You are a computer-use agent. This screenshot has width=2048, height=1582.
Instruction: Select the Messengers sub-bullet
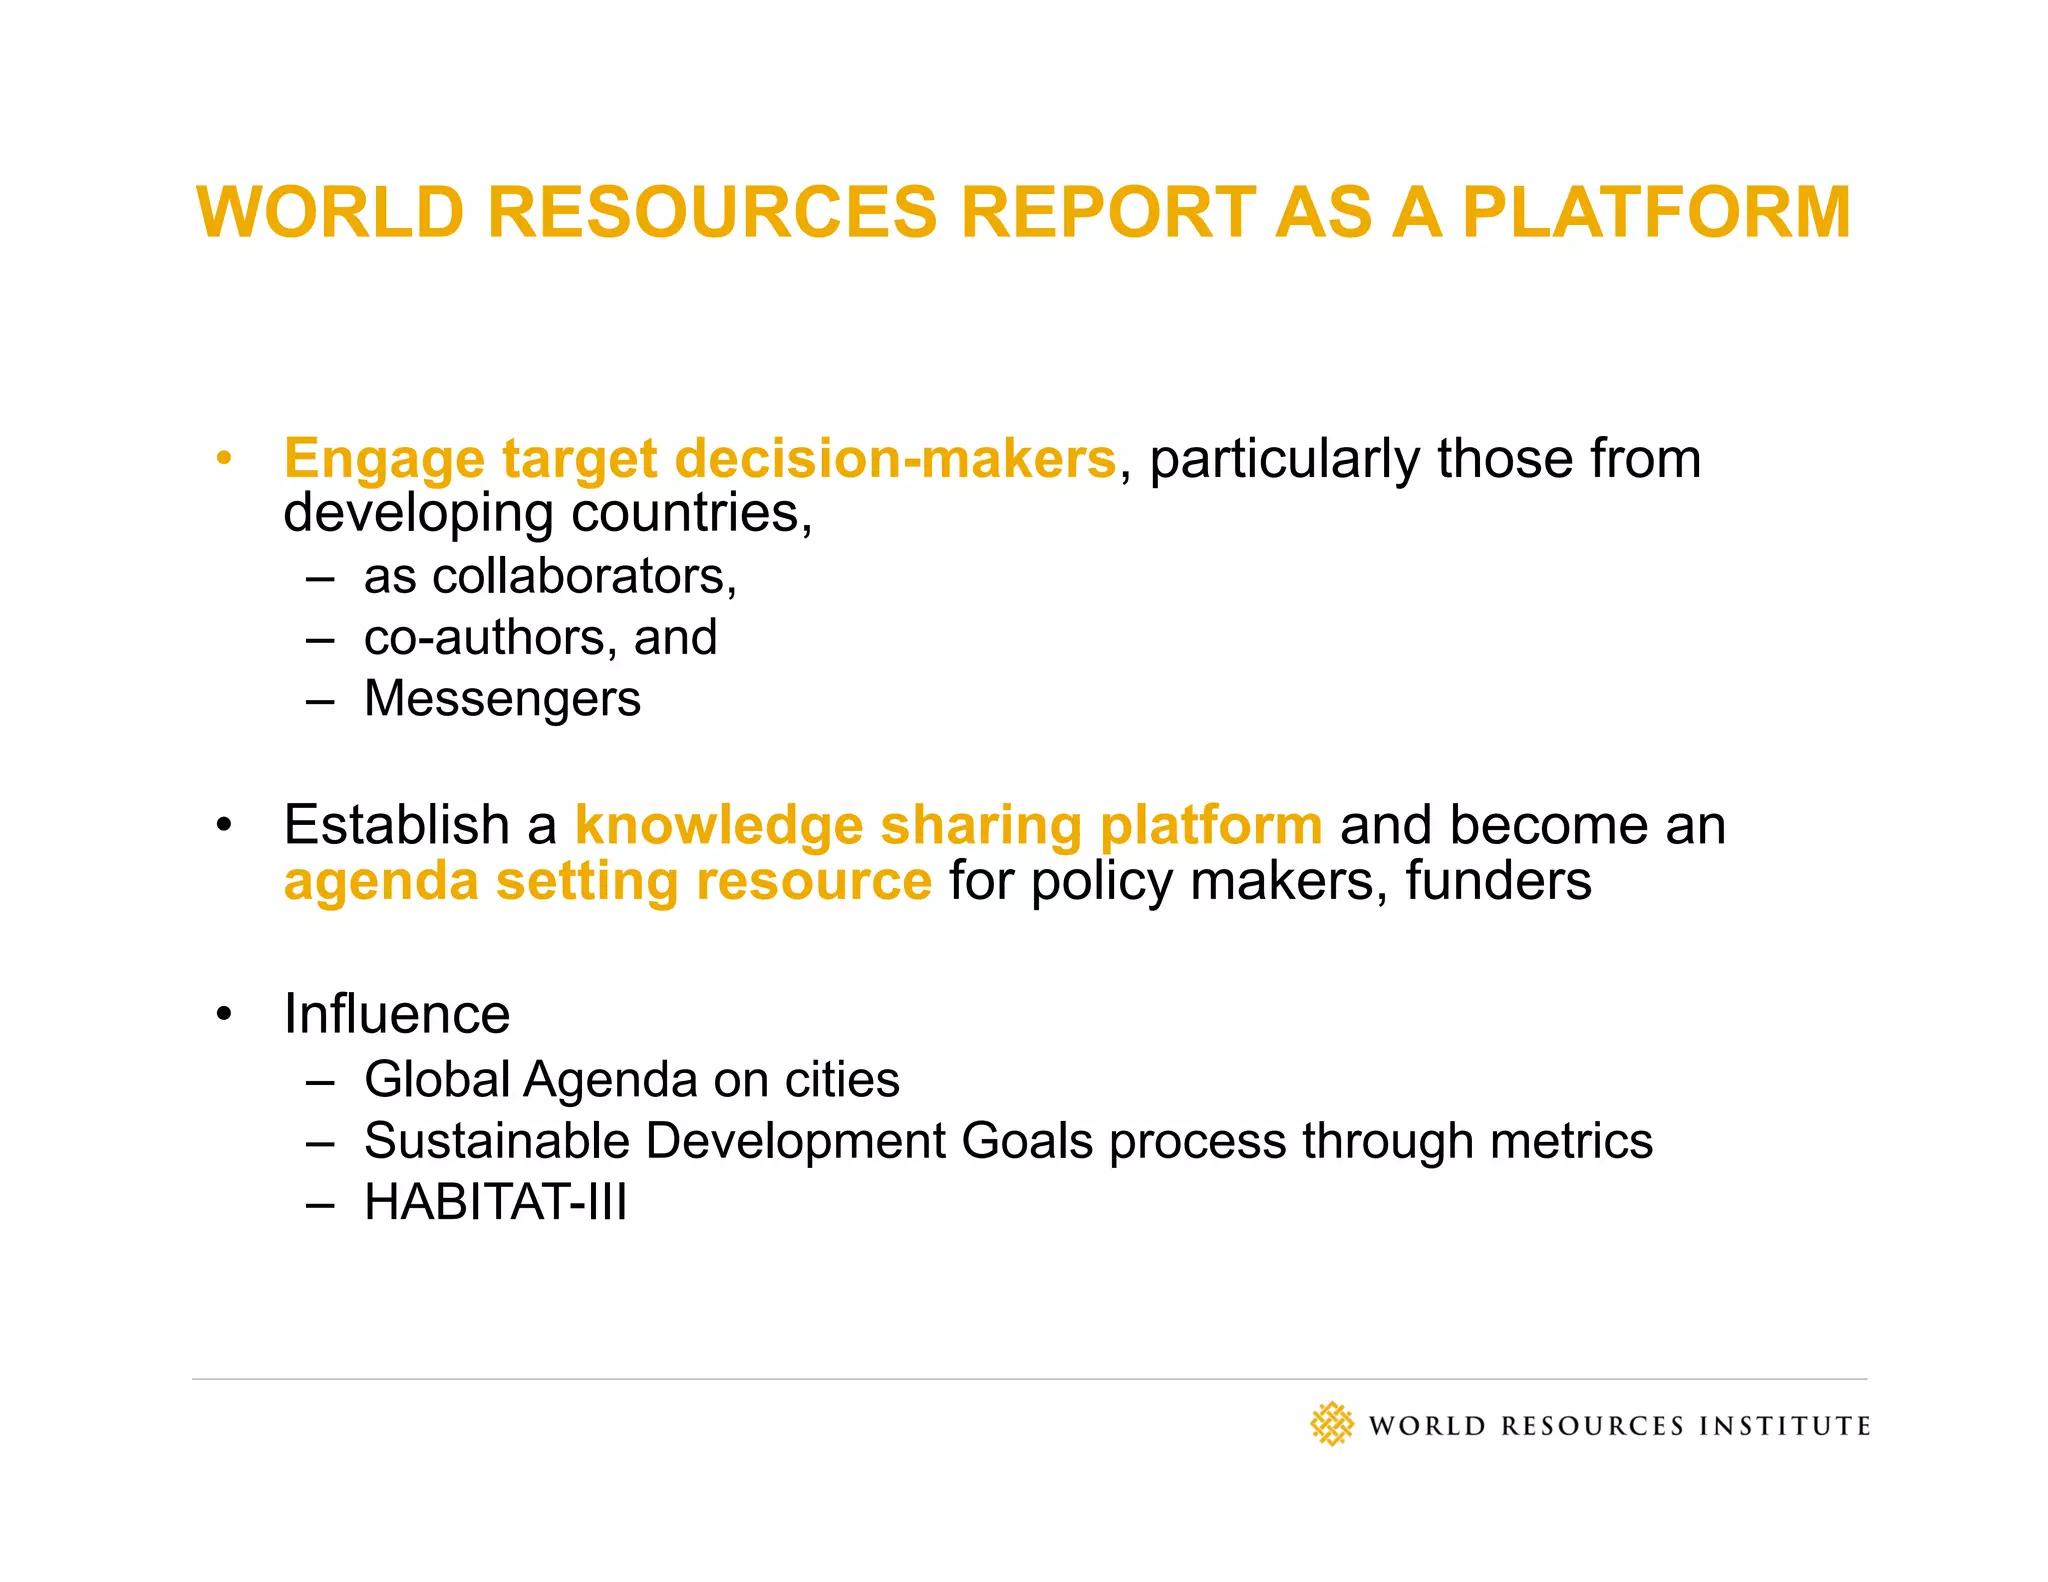502,699
